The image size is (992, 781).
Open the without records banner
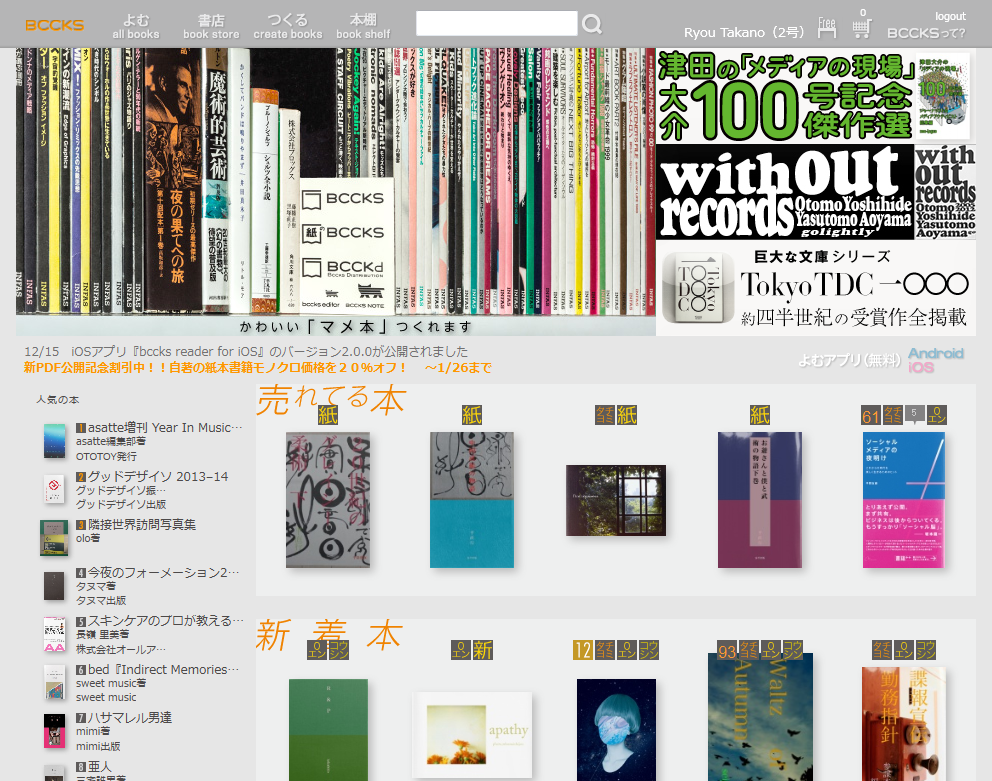pos(815,192)
